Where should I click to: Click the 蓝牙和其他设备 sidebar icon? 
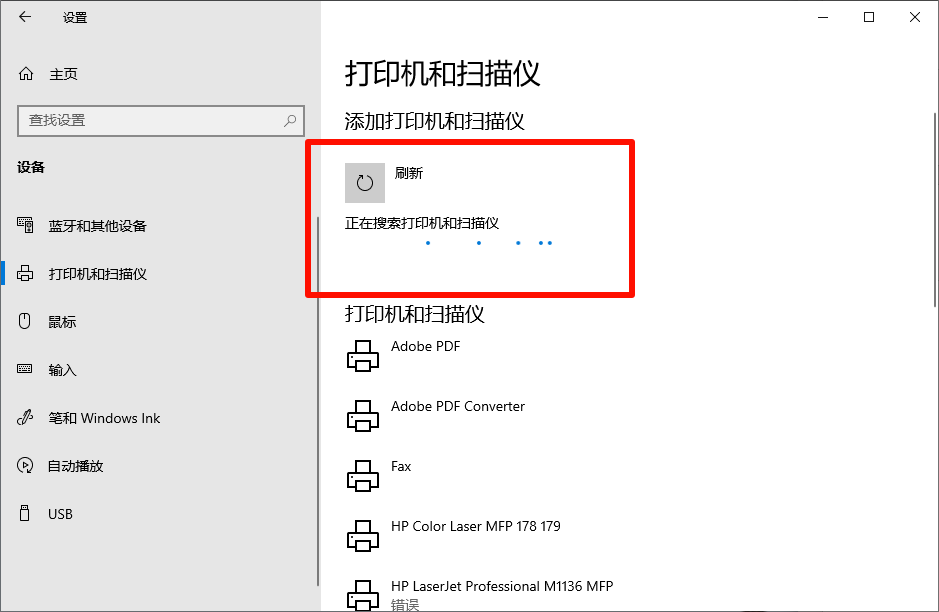(x=25, y=225)
